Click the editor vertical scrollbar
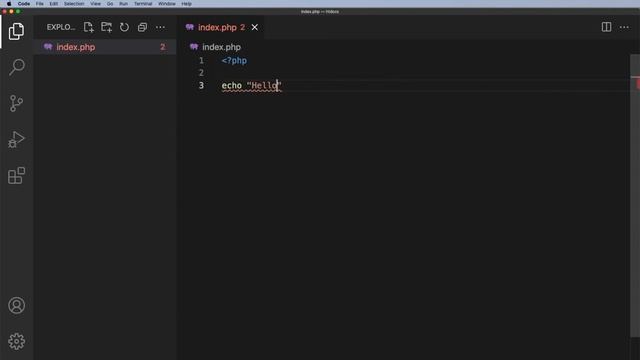The width and height of the screenshot is (640, 360). coord(635,196)
